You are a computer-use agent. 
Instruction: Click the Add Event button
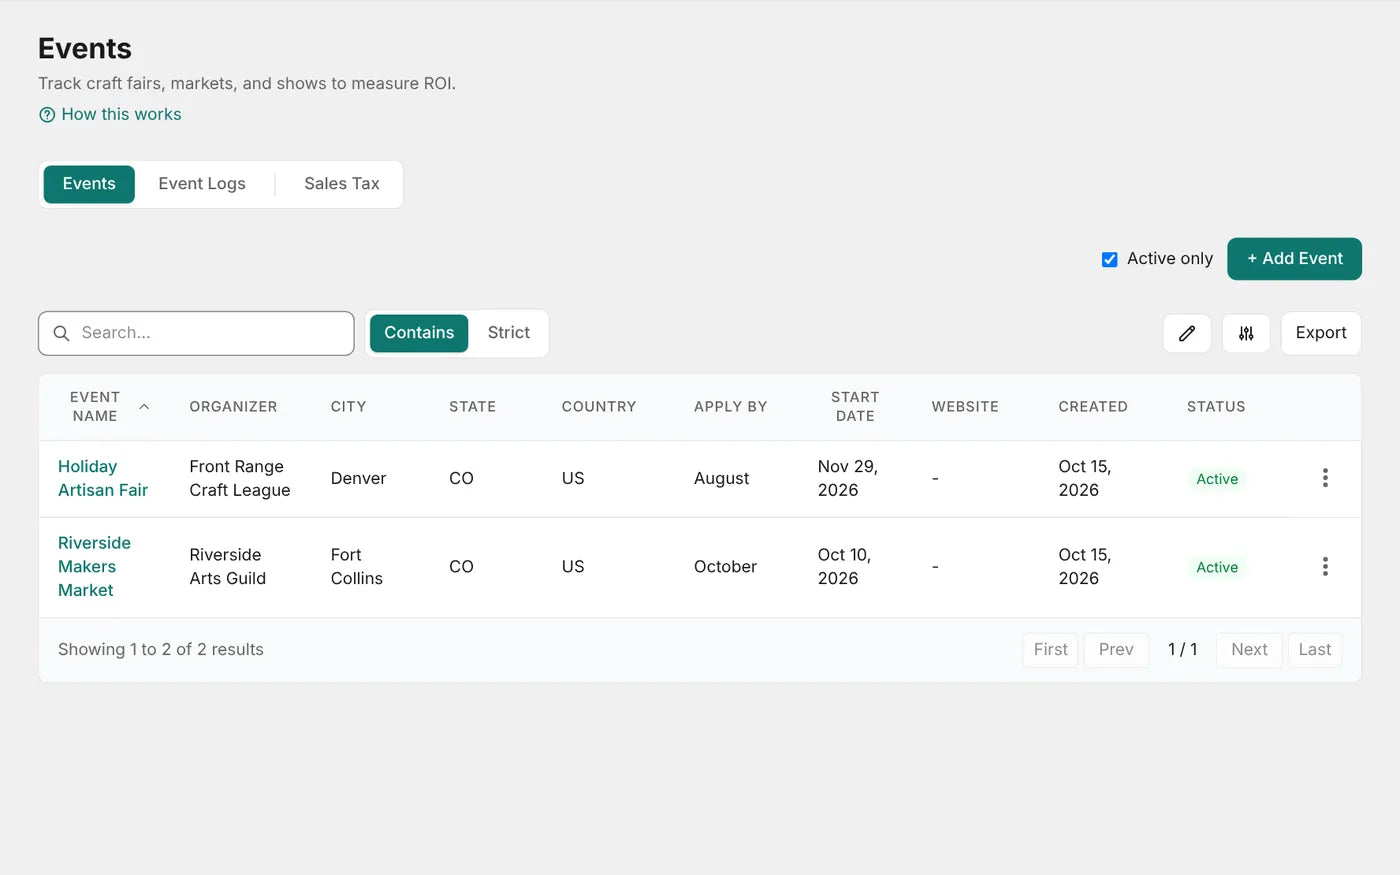tap(1294, 259)
